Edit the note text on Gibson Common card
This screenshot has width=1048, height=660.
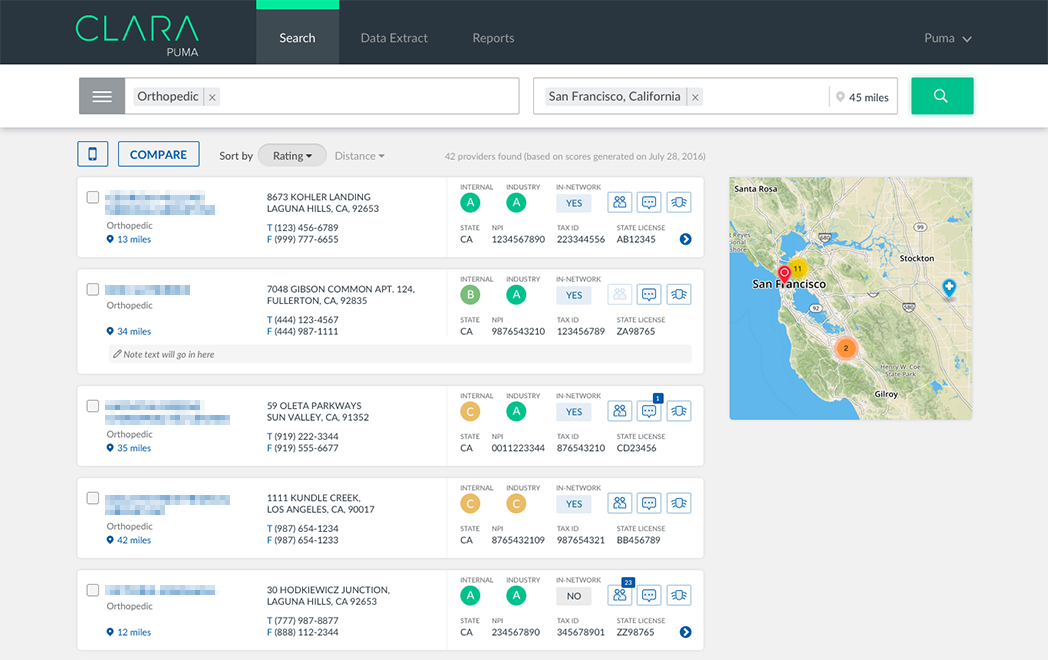(x=400, y=354)
